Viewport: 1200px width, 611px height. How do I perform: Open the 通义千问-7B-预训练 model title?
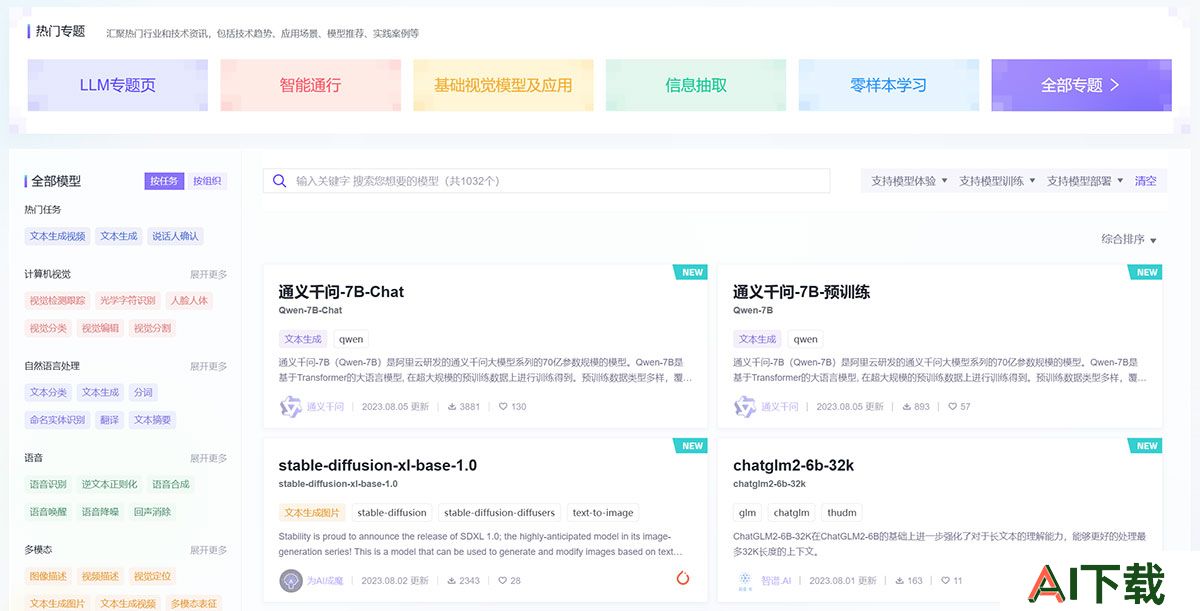click(x=801, y=292)
